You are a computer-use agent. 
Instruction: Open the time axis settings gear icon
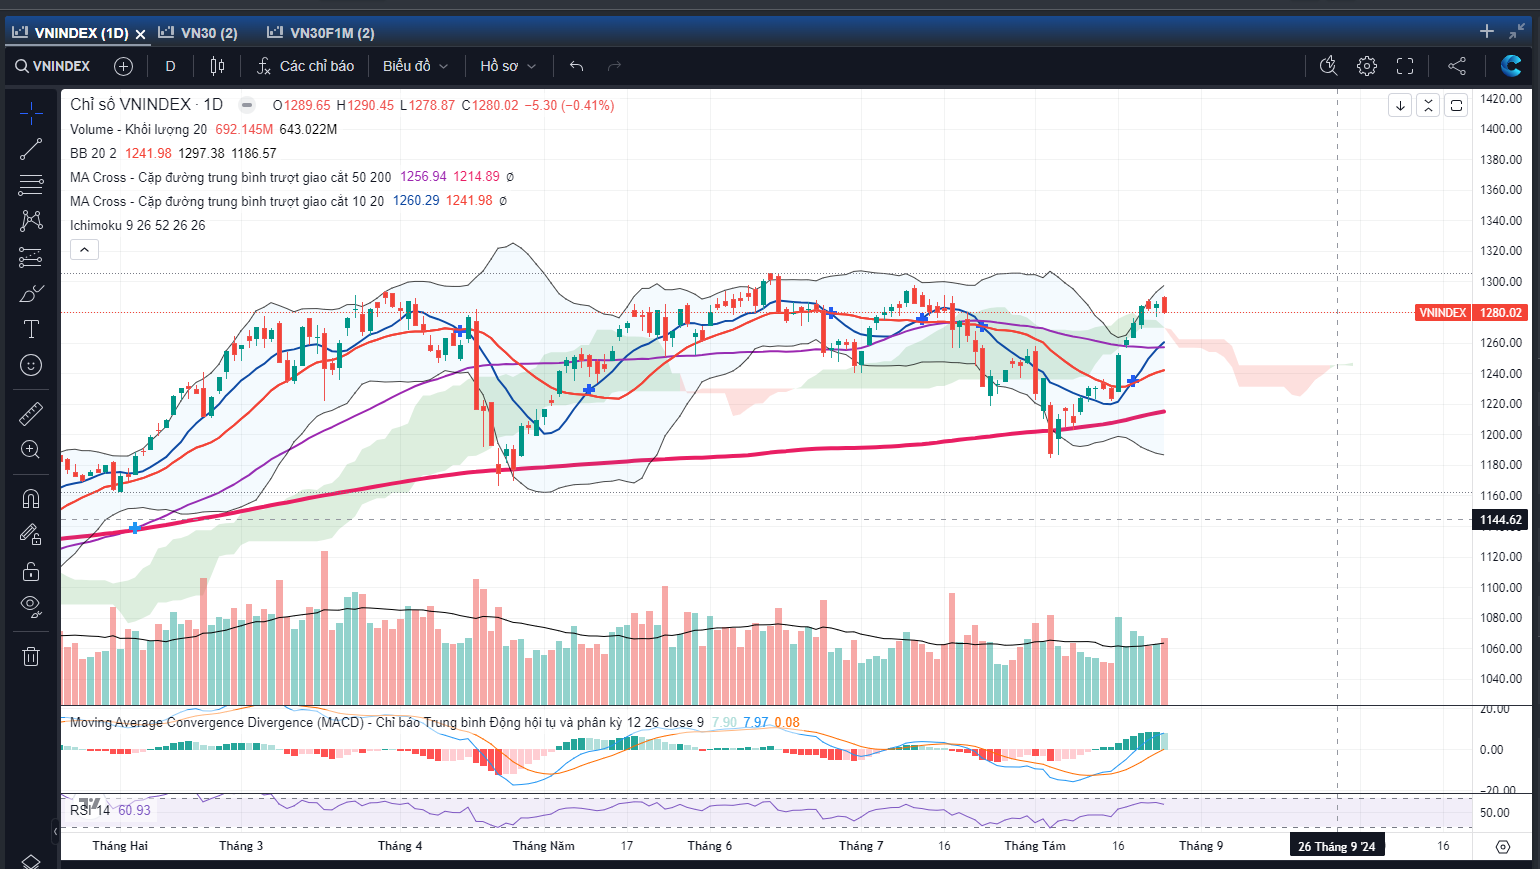coord(1502,847)
